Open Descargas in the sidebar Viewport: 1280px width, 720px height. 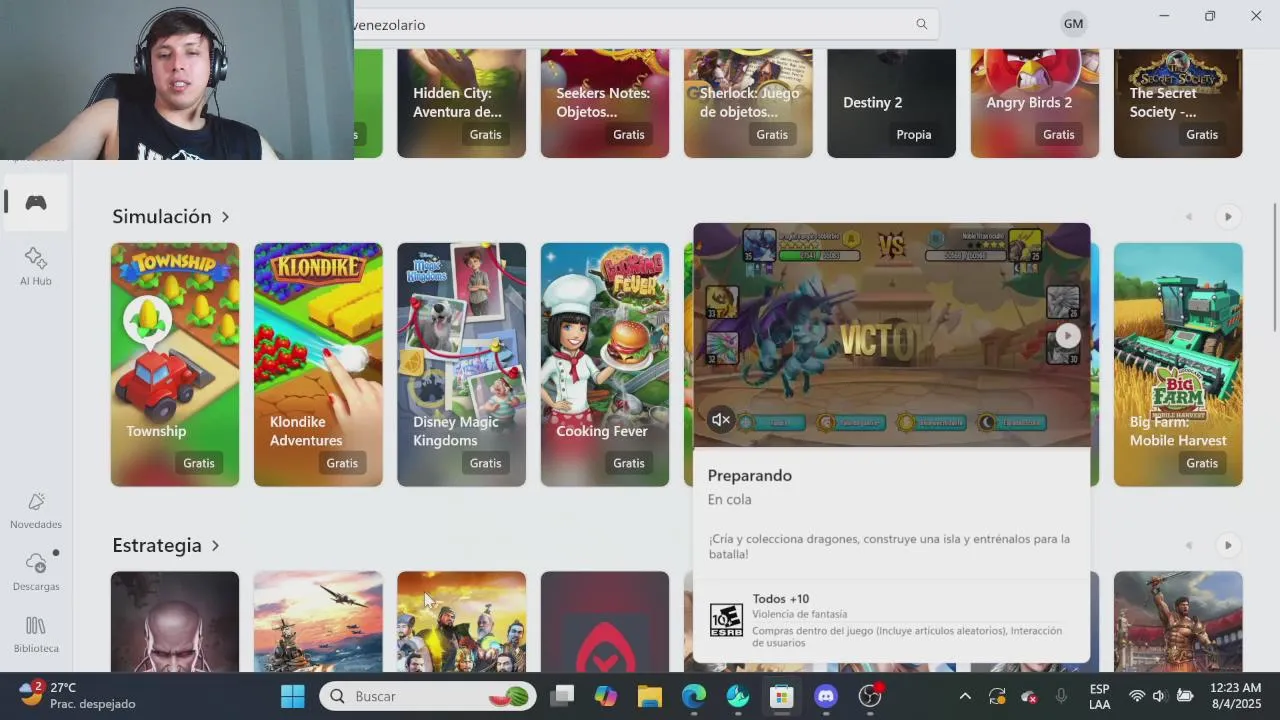pos(36,571)
